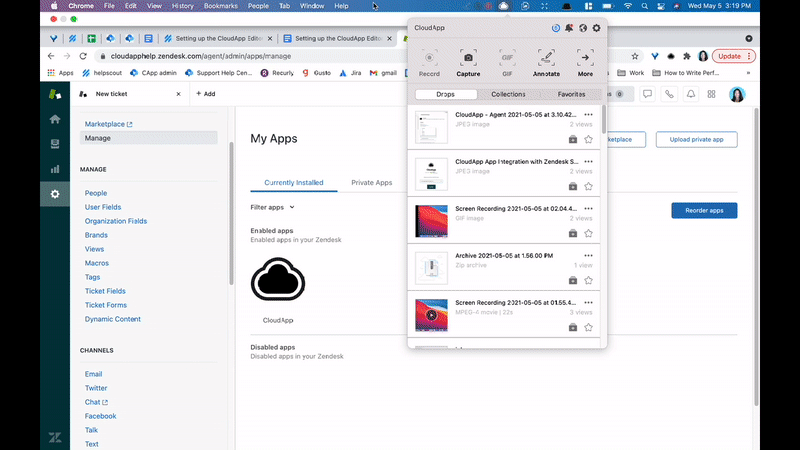Close the New ticket tab
Image resolution: width=800 pixels, height=450 pixels.
click(179, 94)
